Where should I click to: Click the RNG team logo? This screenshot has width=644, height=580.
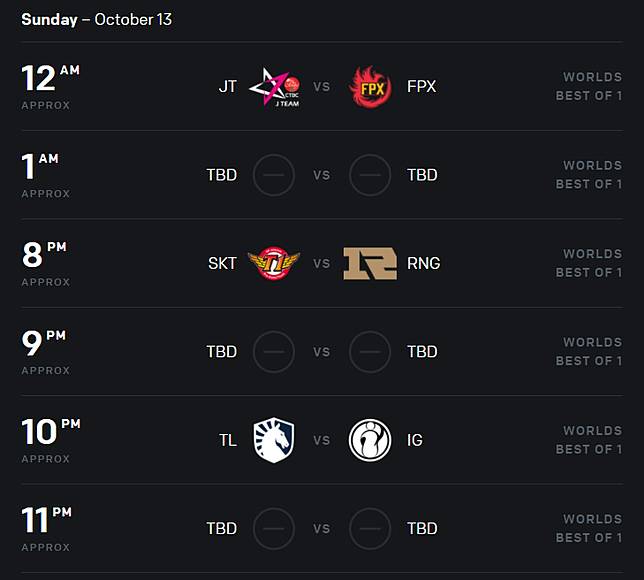[x=370, y=263]
